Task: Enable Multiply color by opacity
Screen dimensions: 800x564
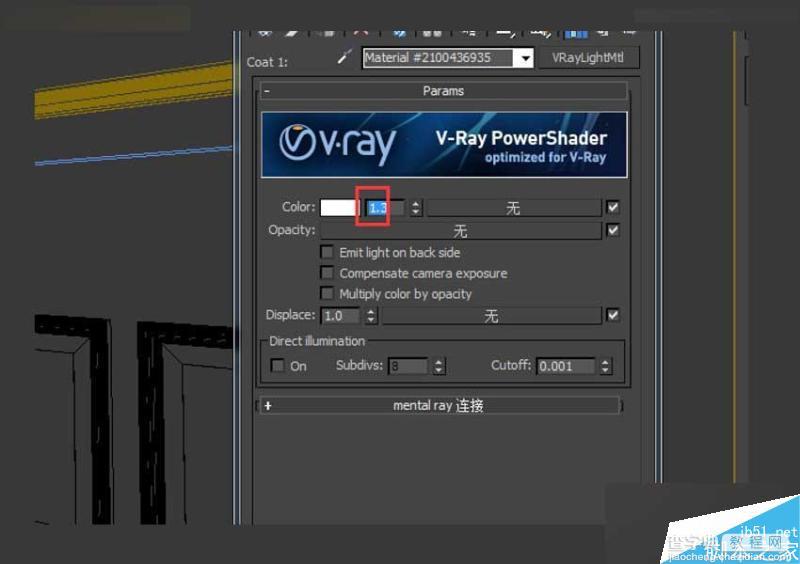Action: point(327,293)
